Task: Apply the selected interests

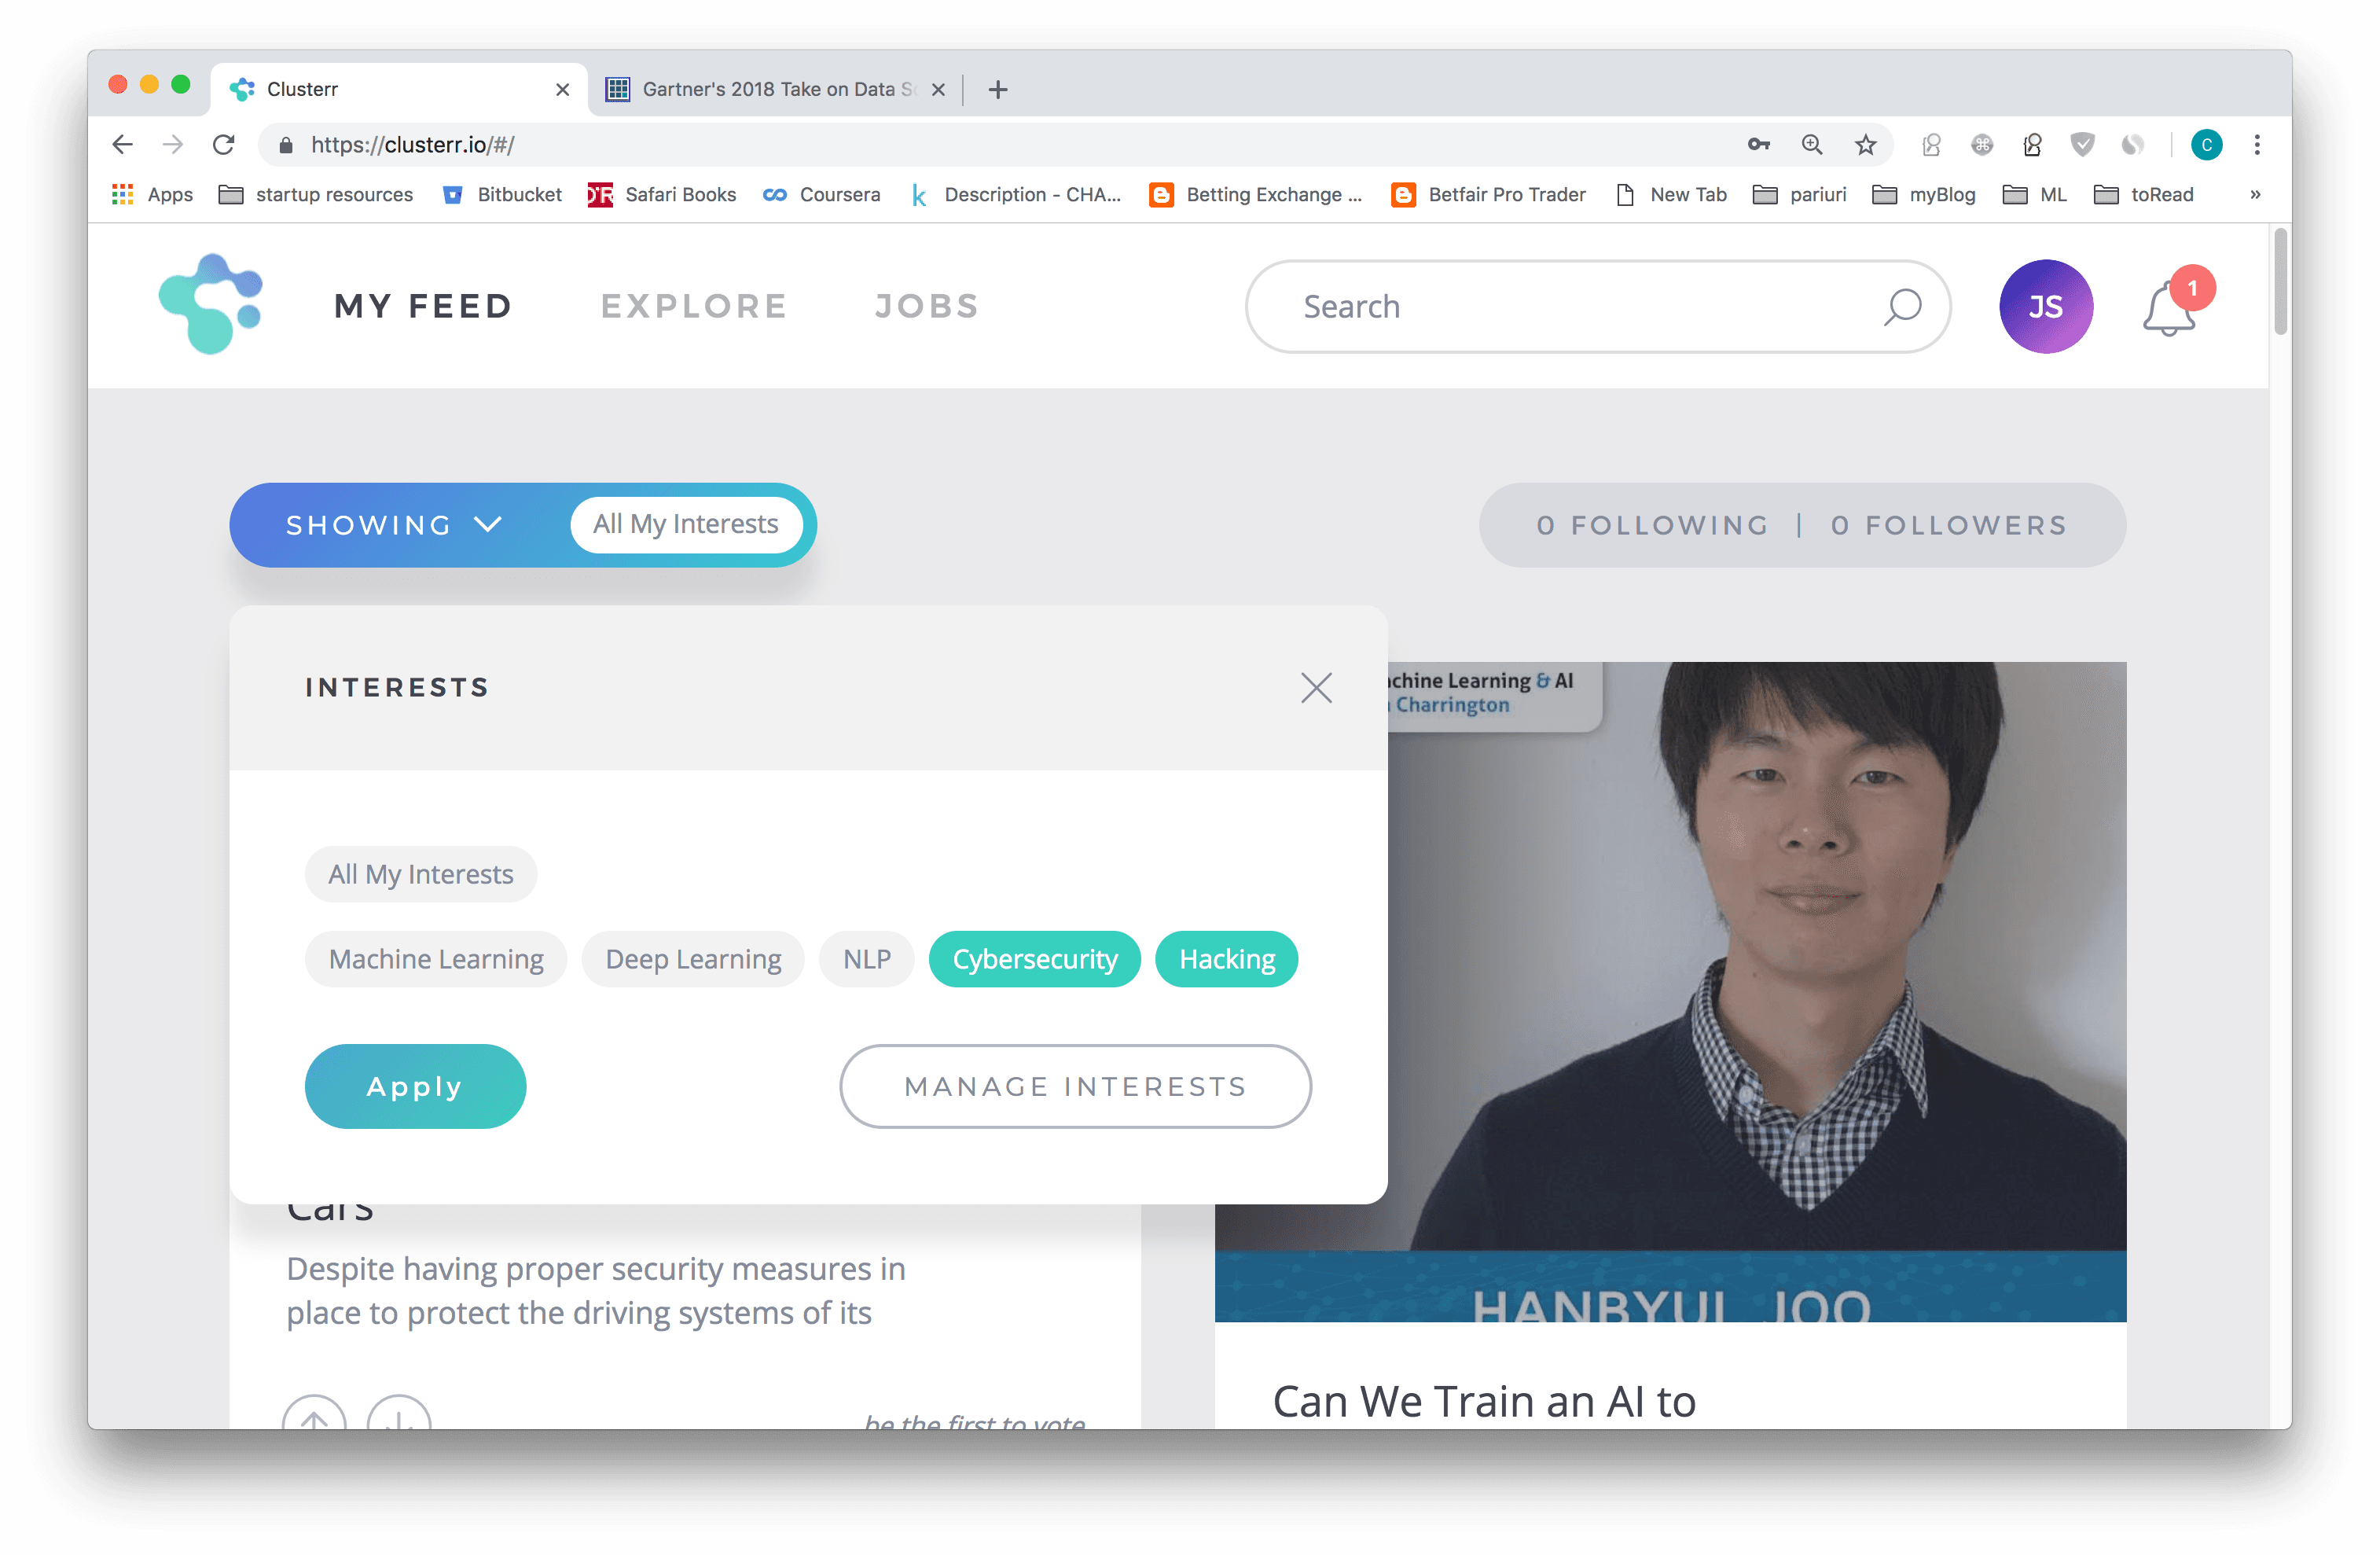Action: (x=415, y=1086)
